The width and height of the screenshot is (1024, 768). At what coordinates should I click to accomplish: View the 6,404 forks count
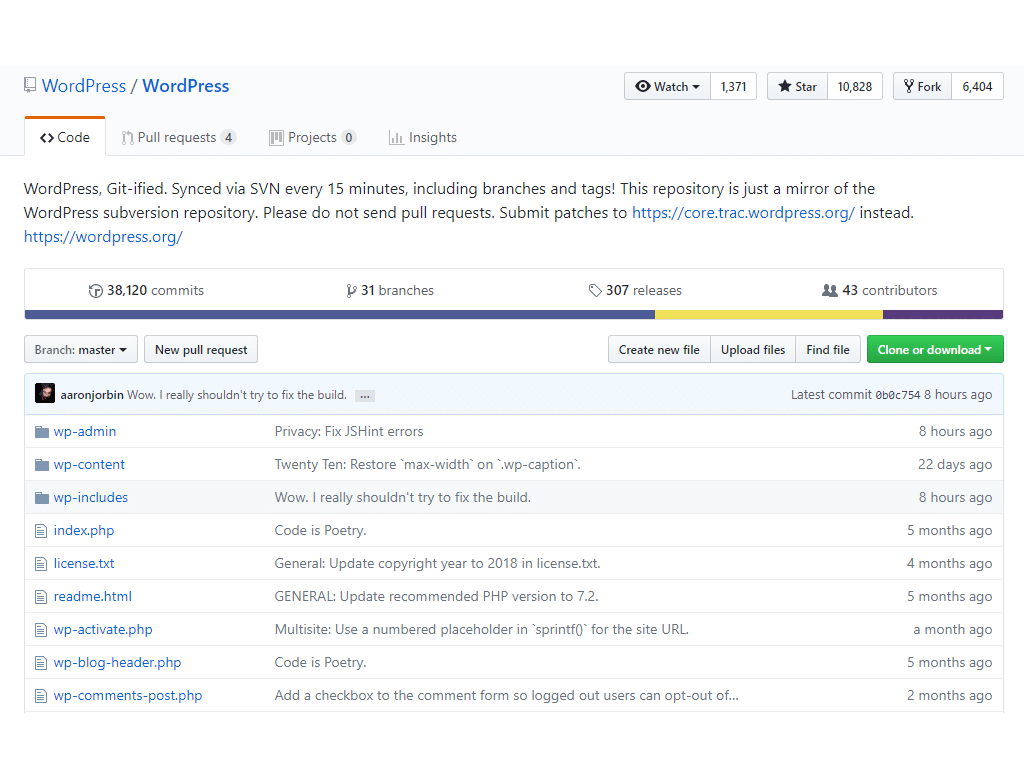[977, 86]
